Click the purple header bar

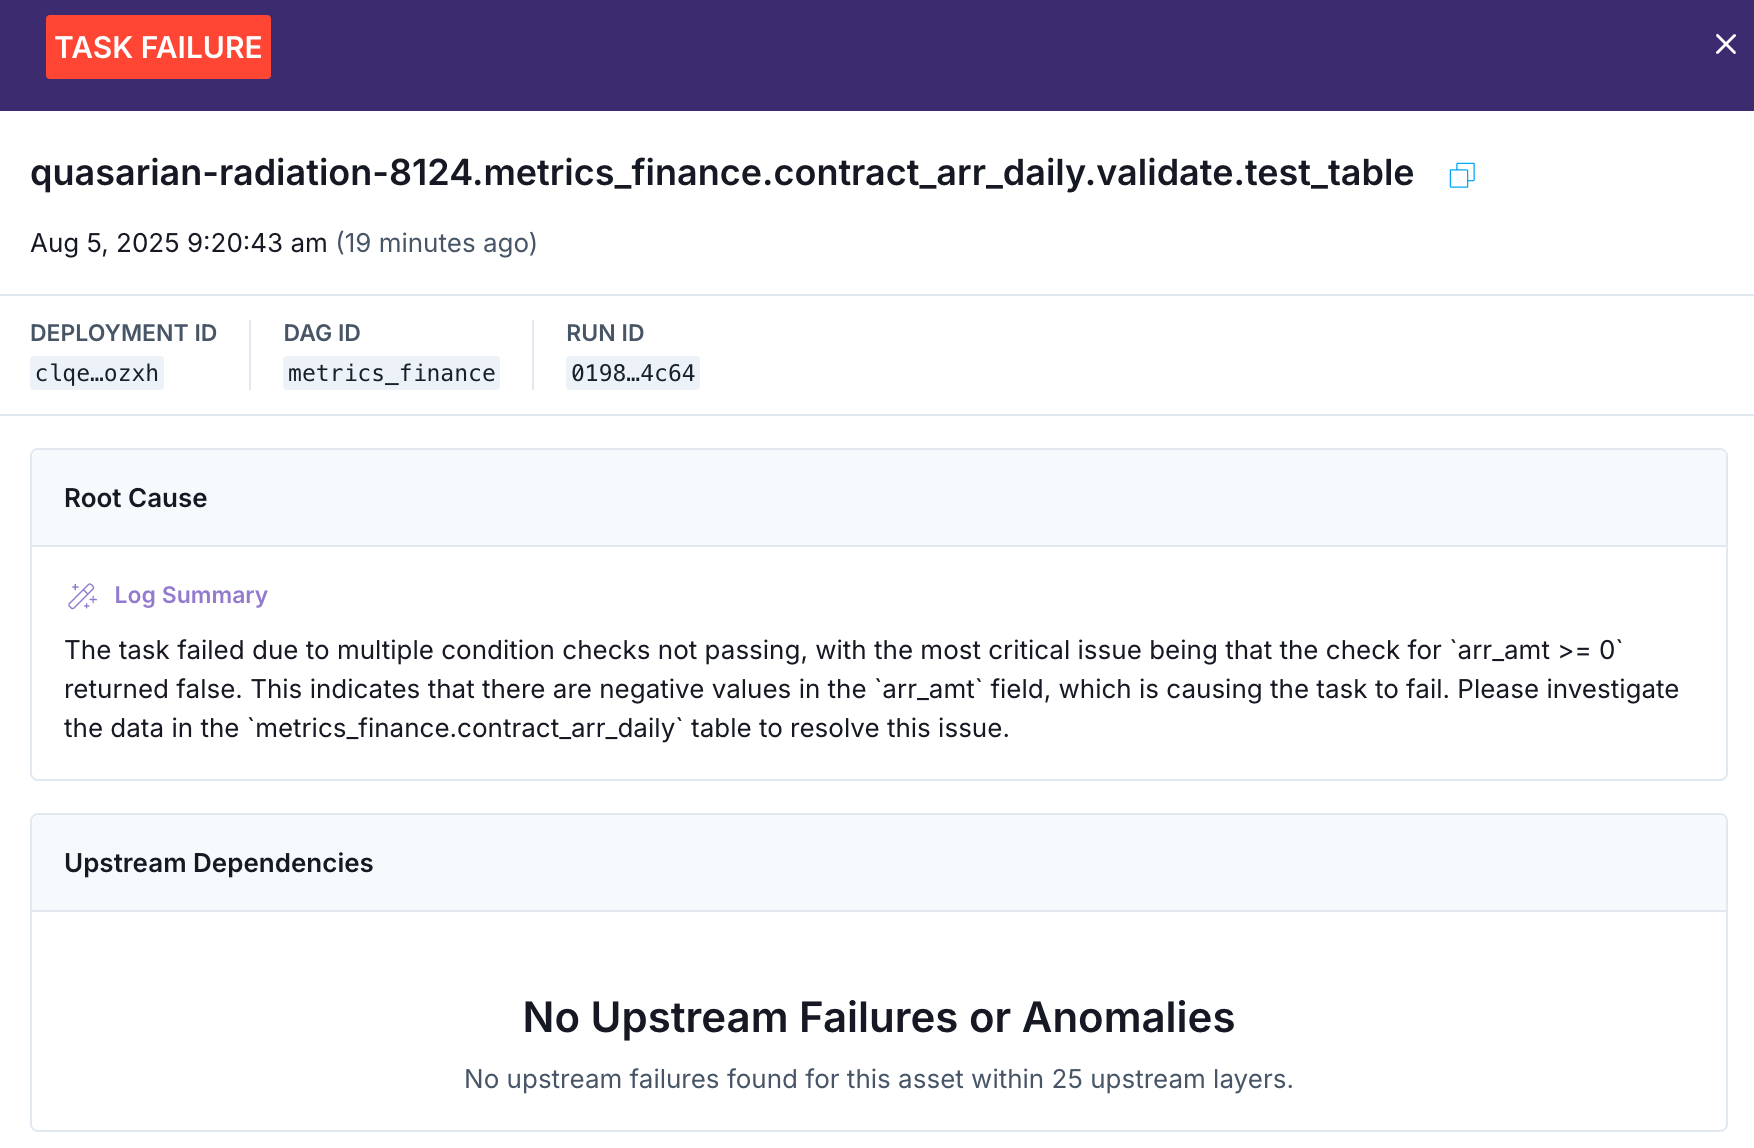(x=900, y=55)
